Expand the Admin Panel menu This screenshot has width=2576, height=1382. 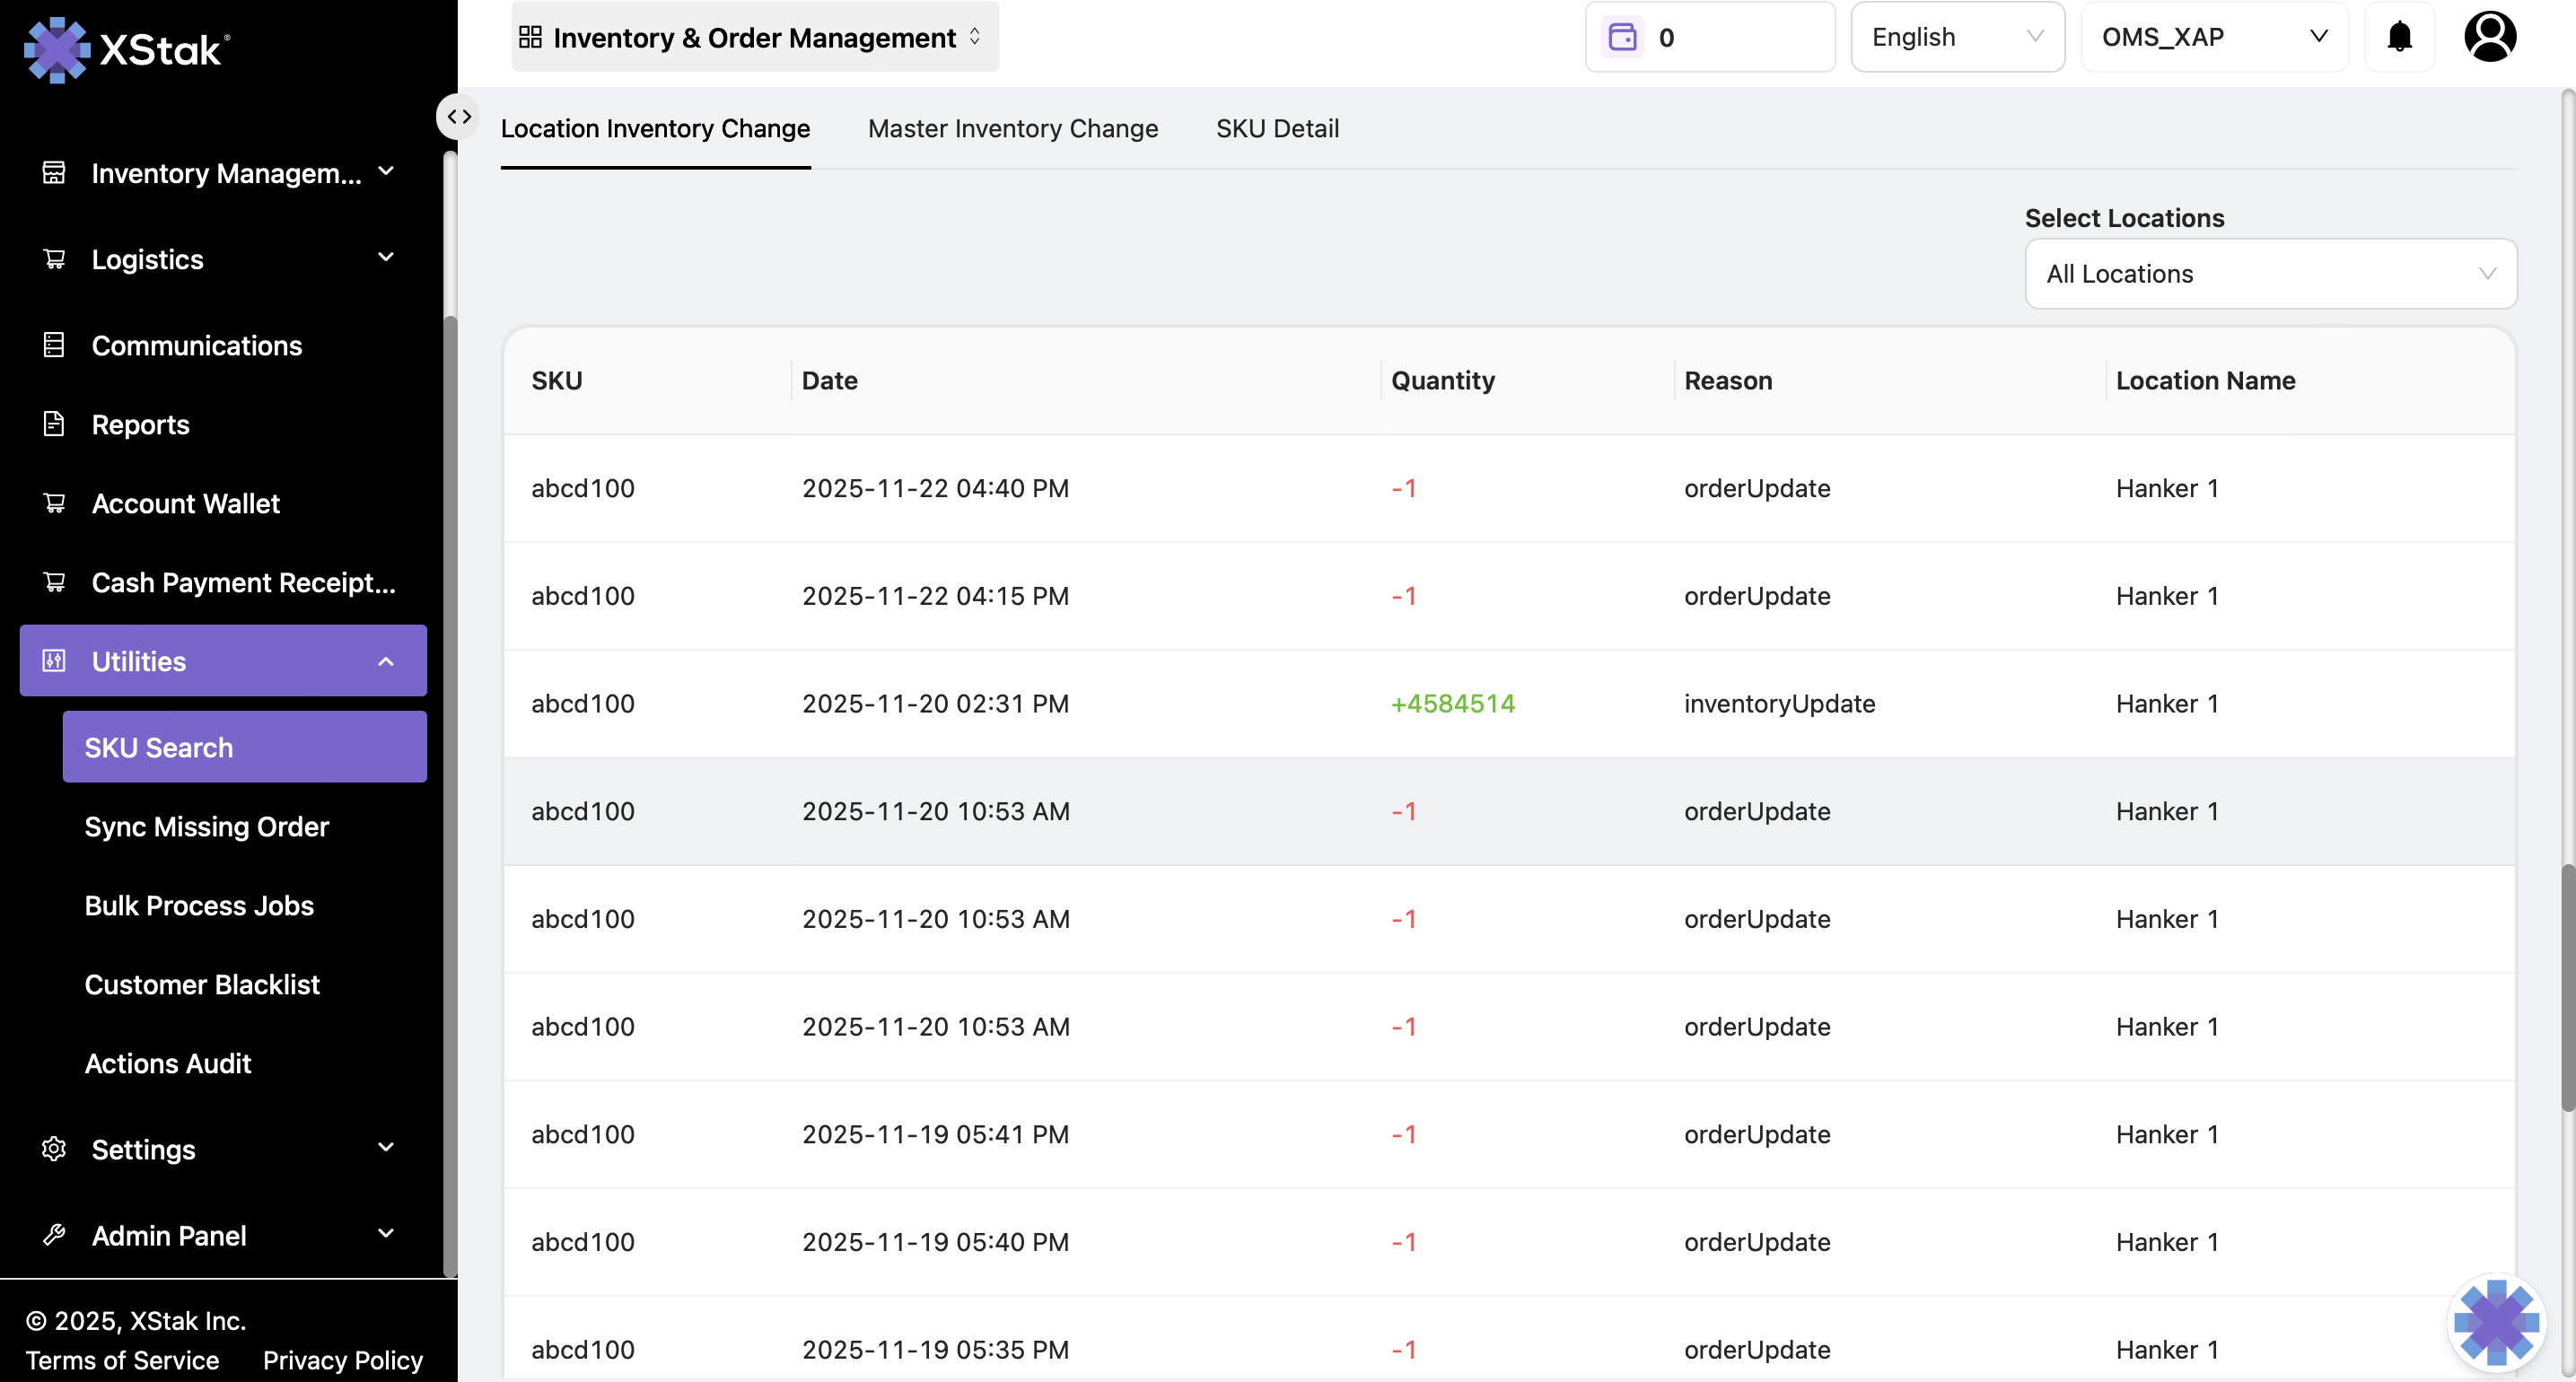coord(224,1235)
